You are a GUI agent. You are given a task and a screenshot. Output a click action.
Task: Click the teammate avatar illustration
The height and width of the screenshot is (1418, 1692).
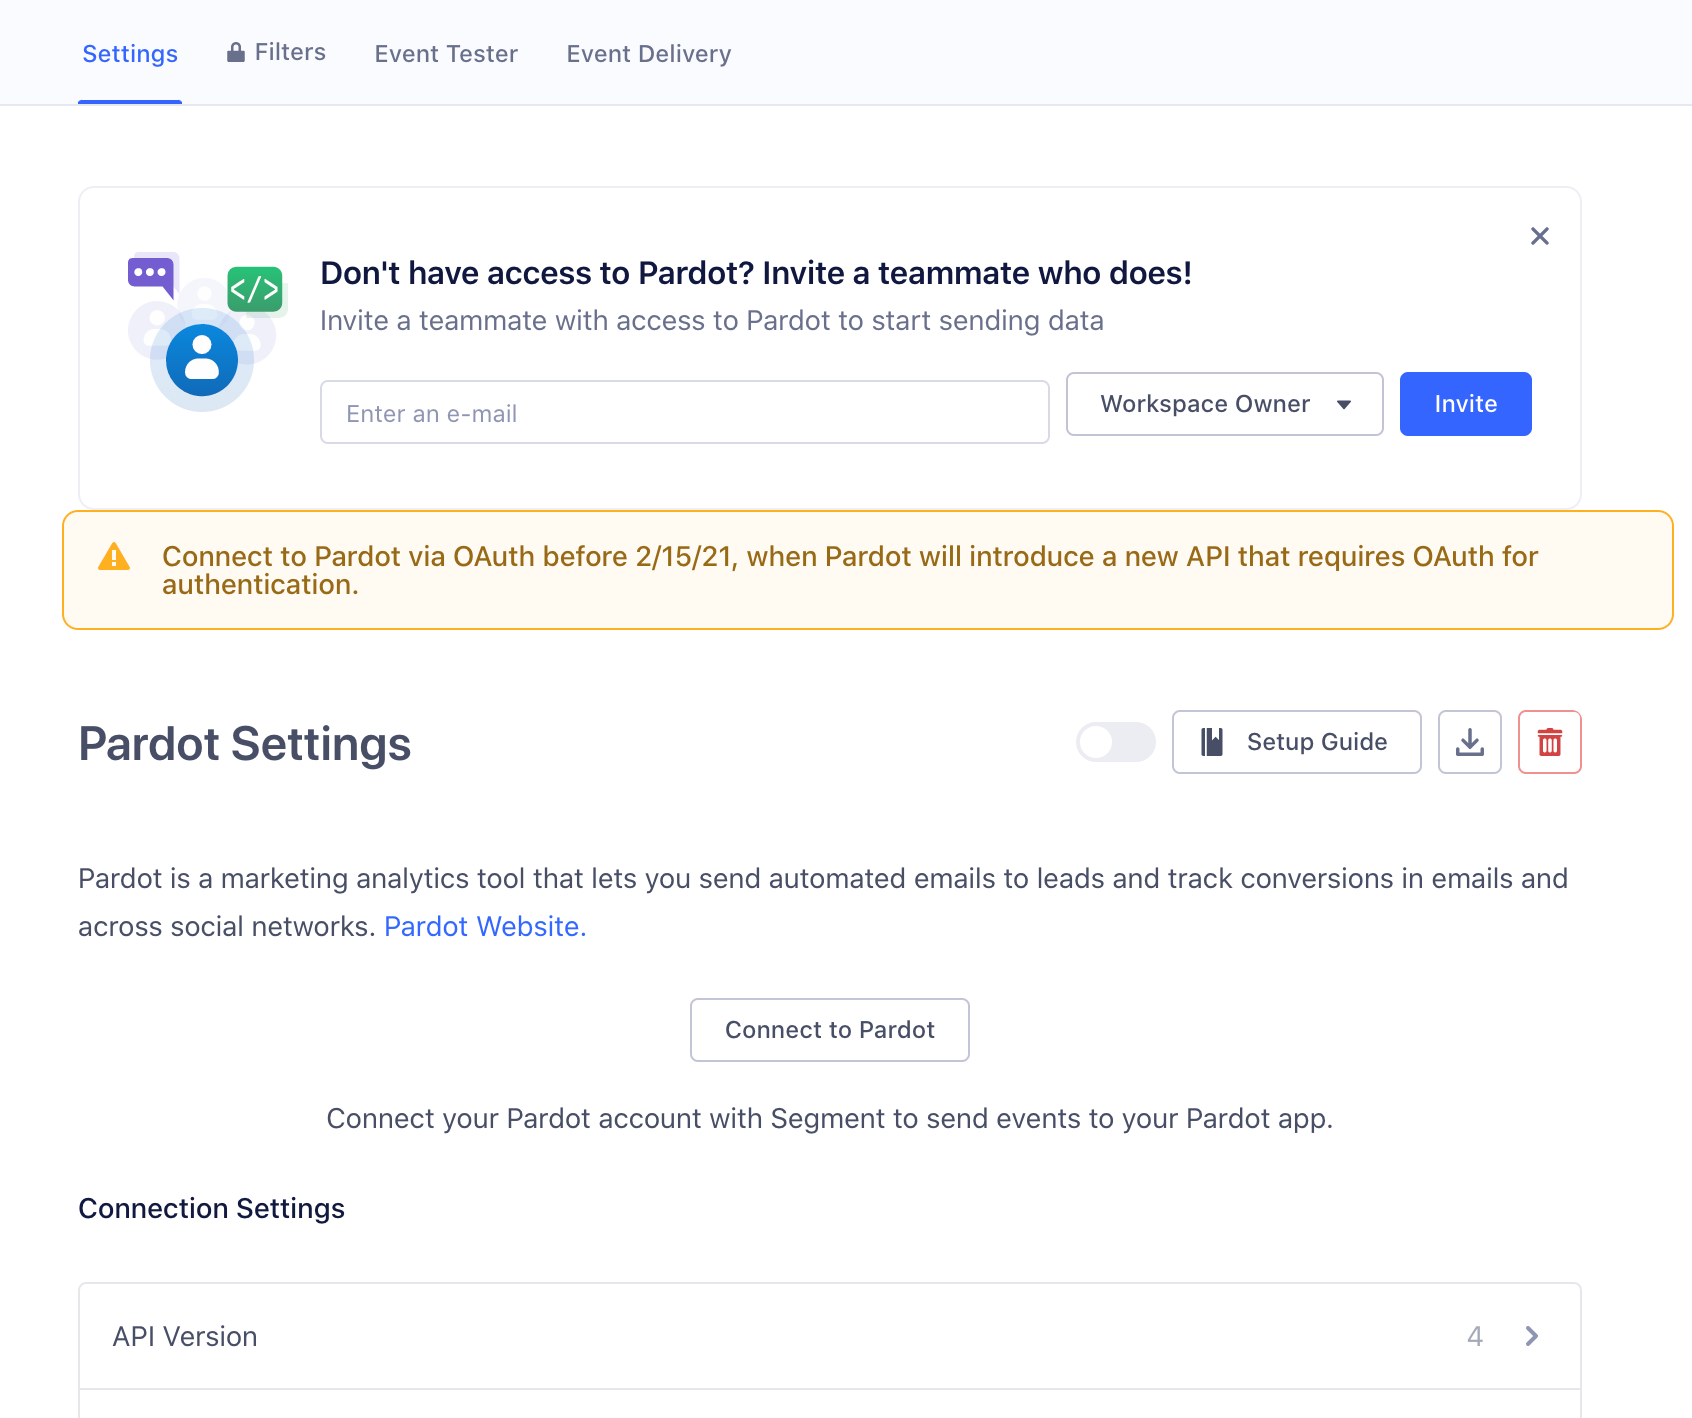202,358
